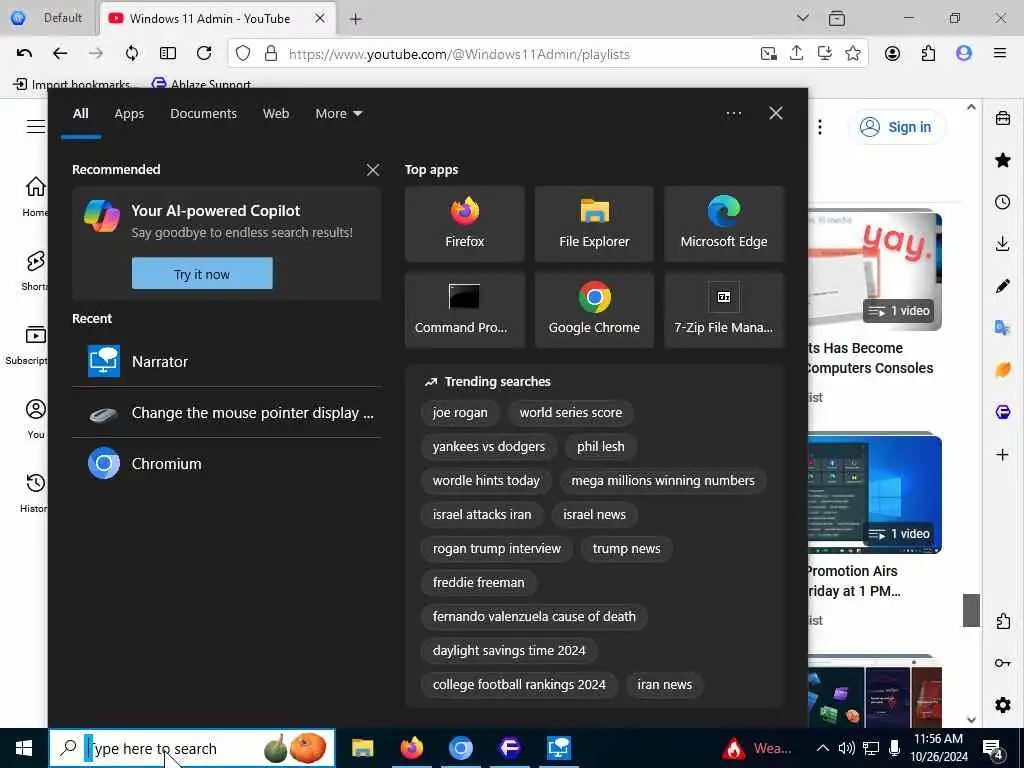Image resolution: width=1024 pixels, height=768 pixels.
Task: Switch to the Documents search tab
Action: click(x=203, y=114)
